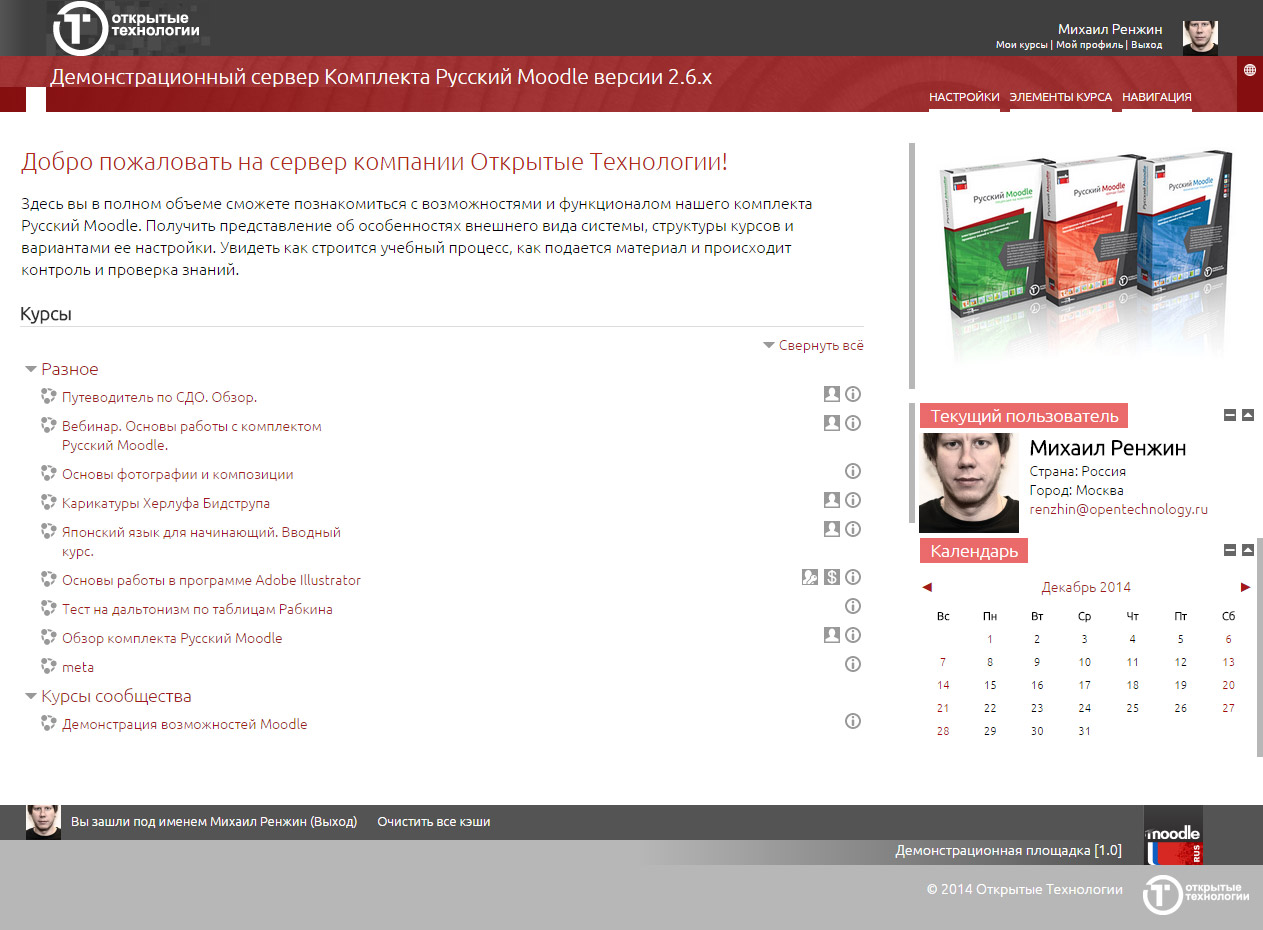1263x930 pixels.
Task: Go to next month in calendar
Action: (1245, 587)
